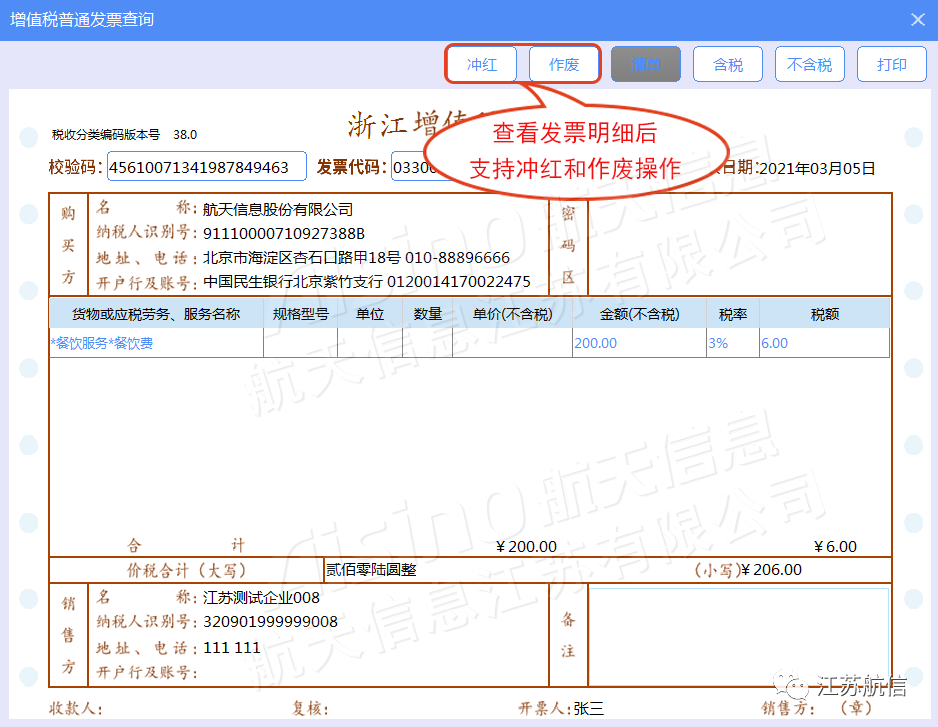The width and height of the screenshot is (938, 727).
Task: Select the *餐饮服务*餐饮费 item row
Action: coord(469,343)
